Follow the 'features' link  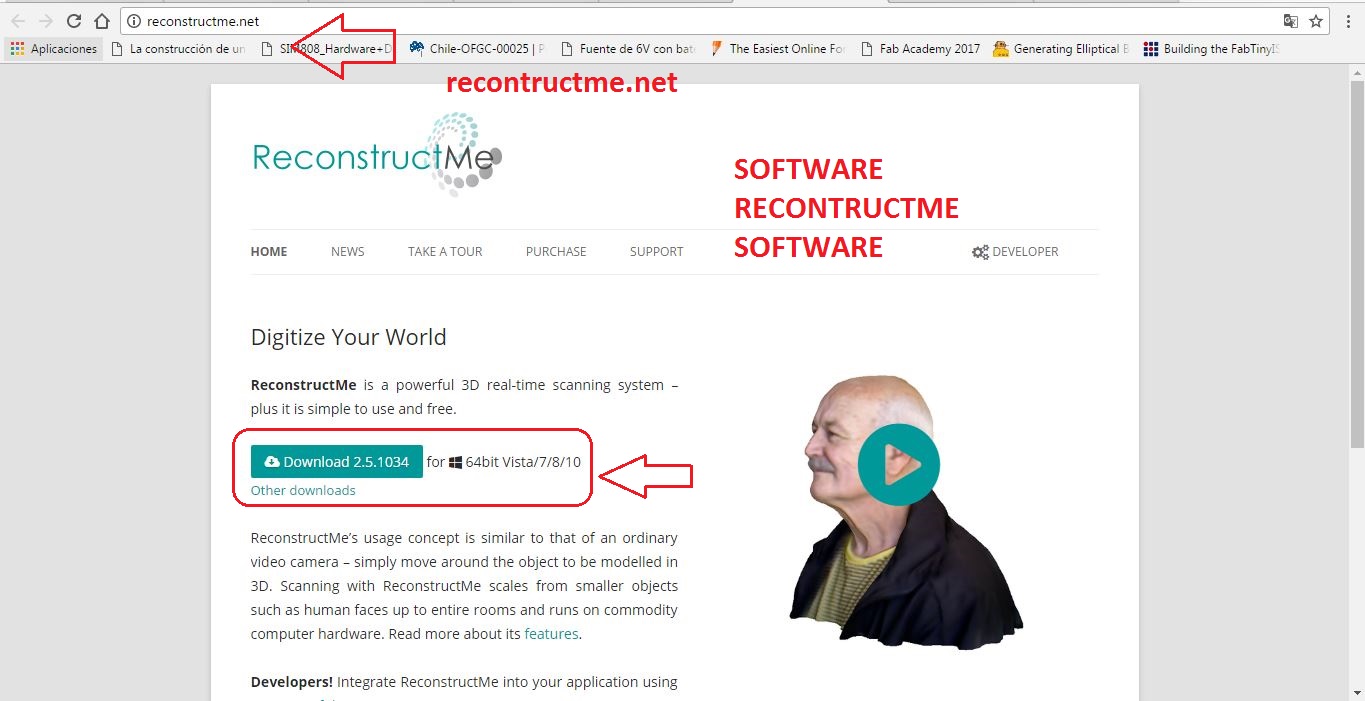(x=551, y=634)
